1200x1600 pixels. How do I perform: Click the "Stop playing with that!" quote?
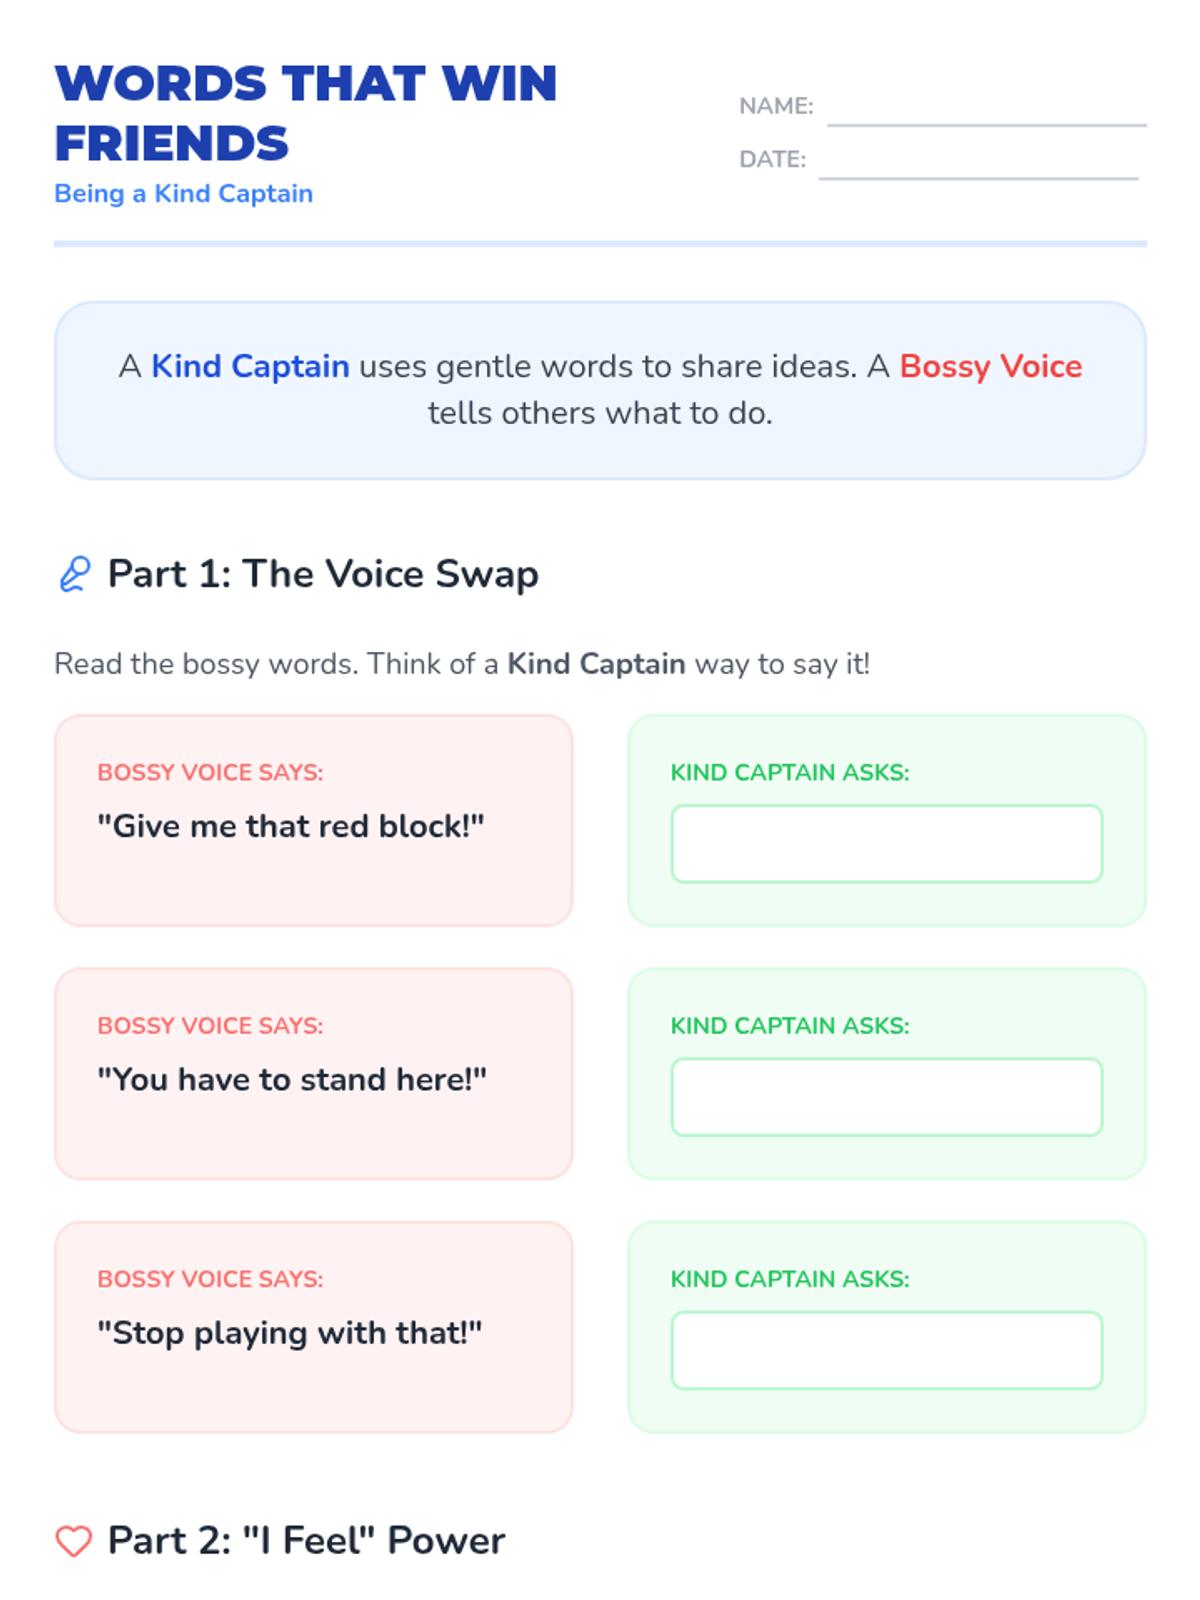pos(290,1333)
